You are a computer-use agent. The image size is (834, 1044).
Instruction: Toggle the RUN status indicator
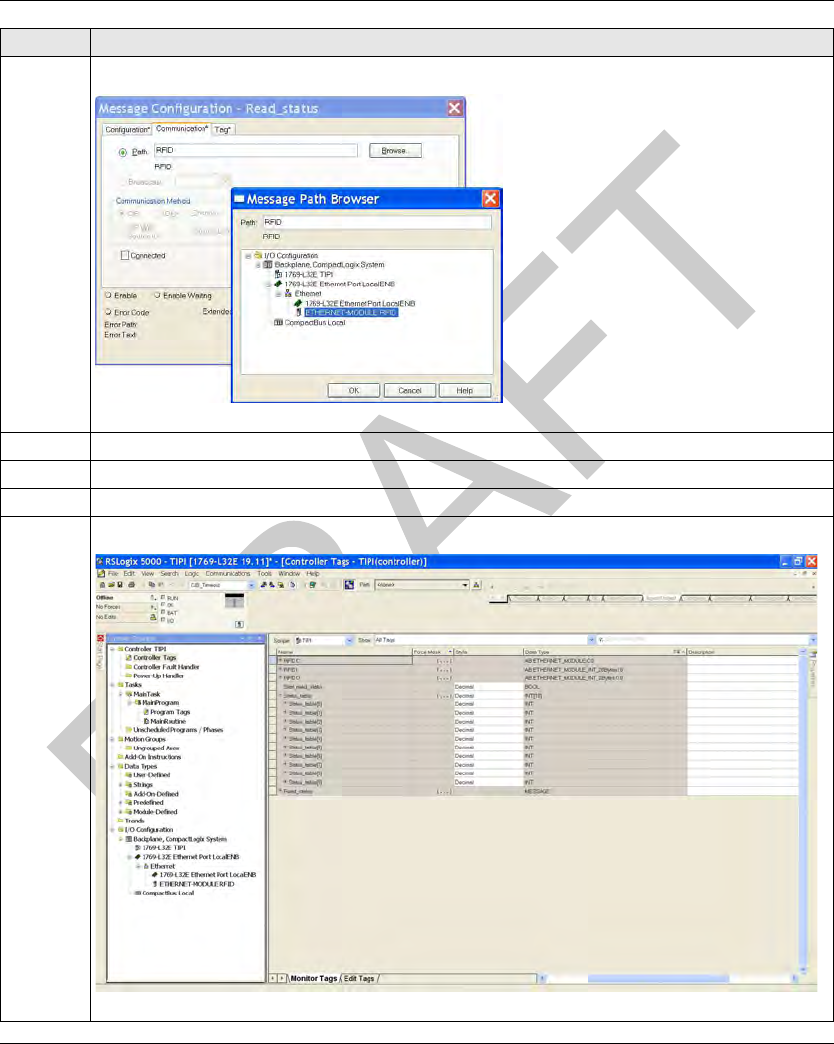(x=163, y=598)
